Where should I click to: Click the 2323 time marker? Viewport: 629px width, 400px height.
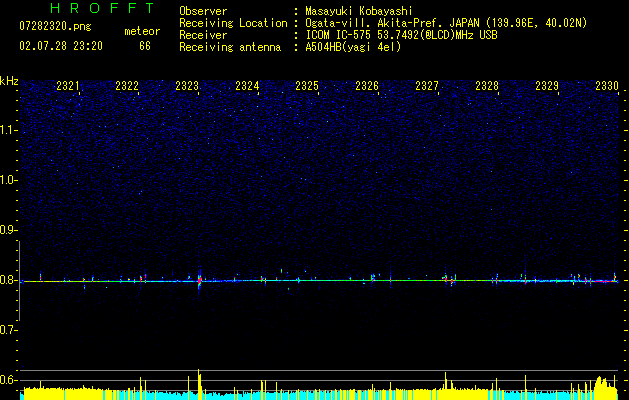[x=187, y=86]
